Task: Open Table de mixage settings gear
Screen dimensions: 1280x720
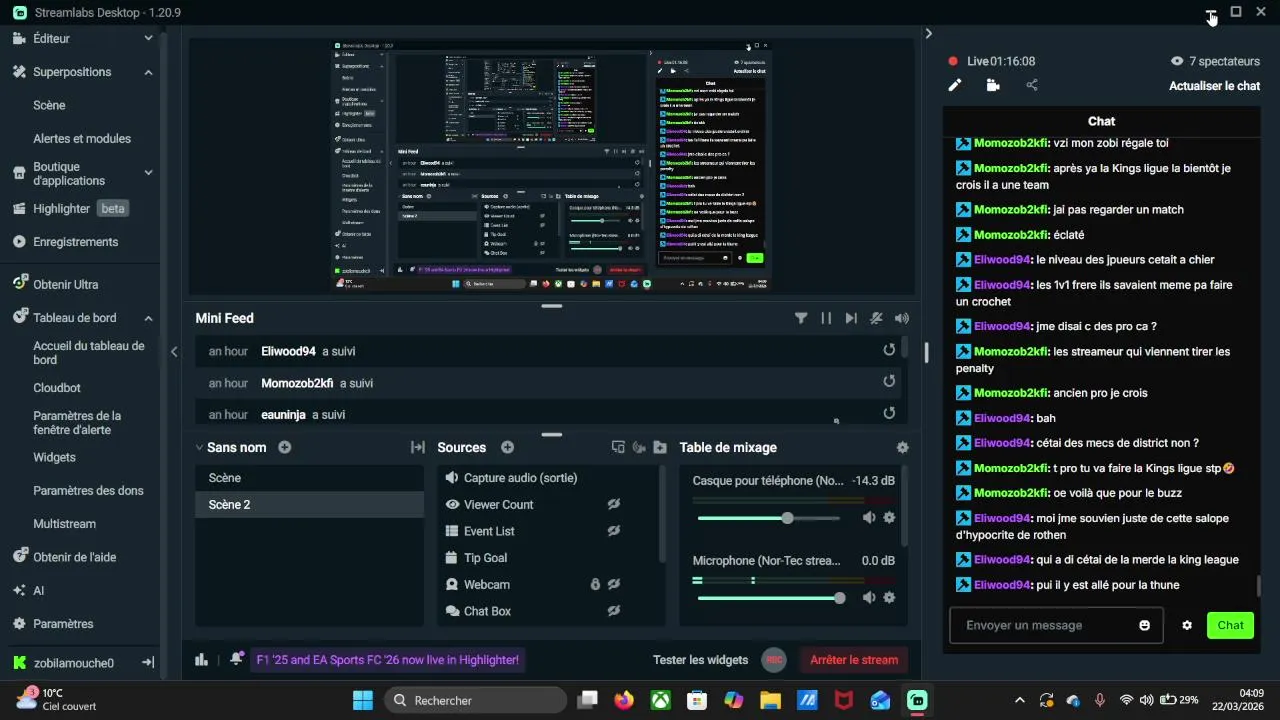Action: (x=903, y=448)
